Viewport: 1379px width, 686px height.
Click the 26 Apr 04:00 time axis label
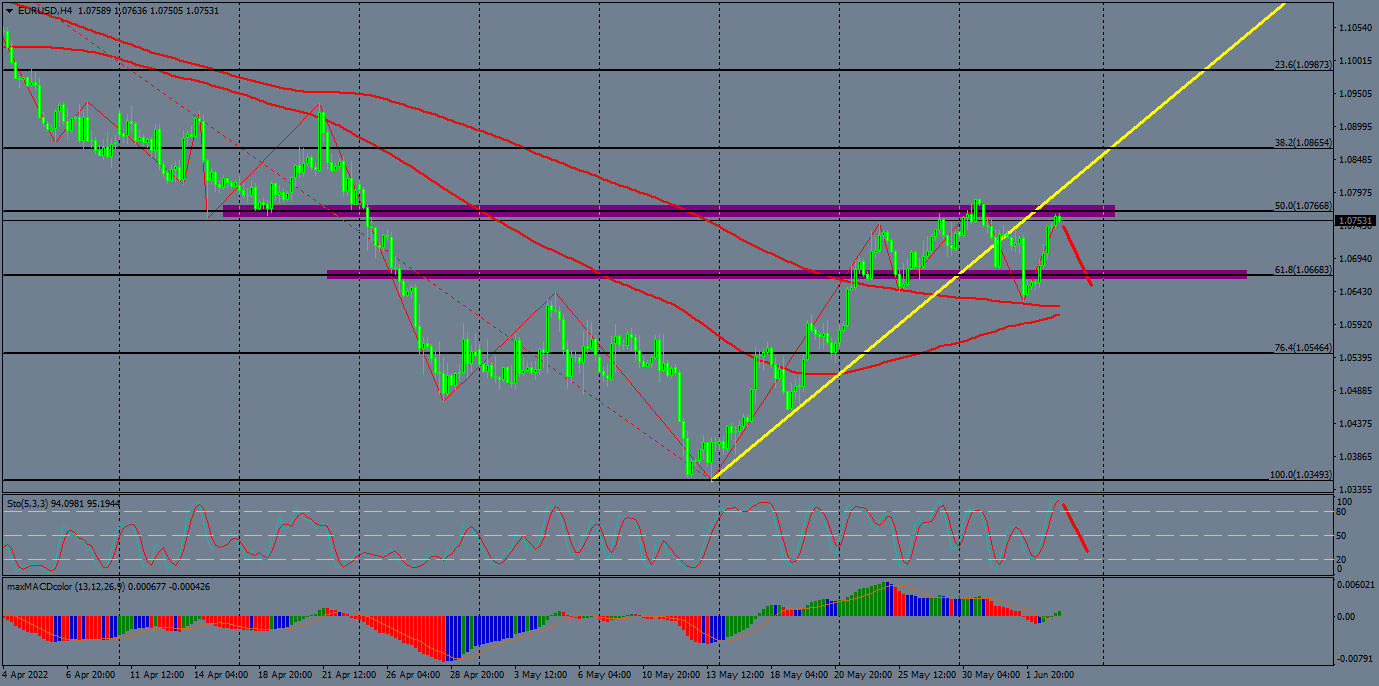[x=412, y=675]
